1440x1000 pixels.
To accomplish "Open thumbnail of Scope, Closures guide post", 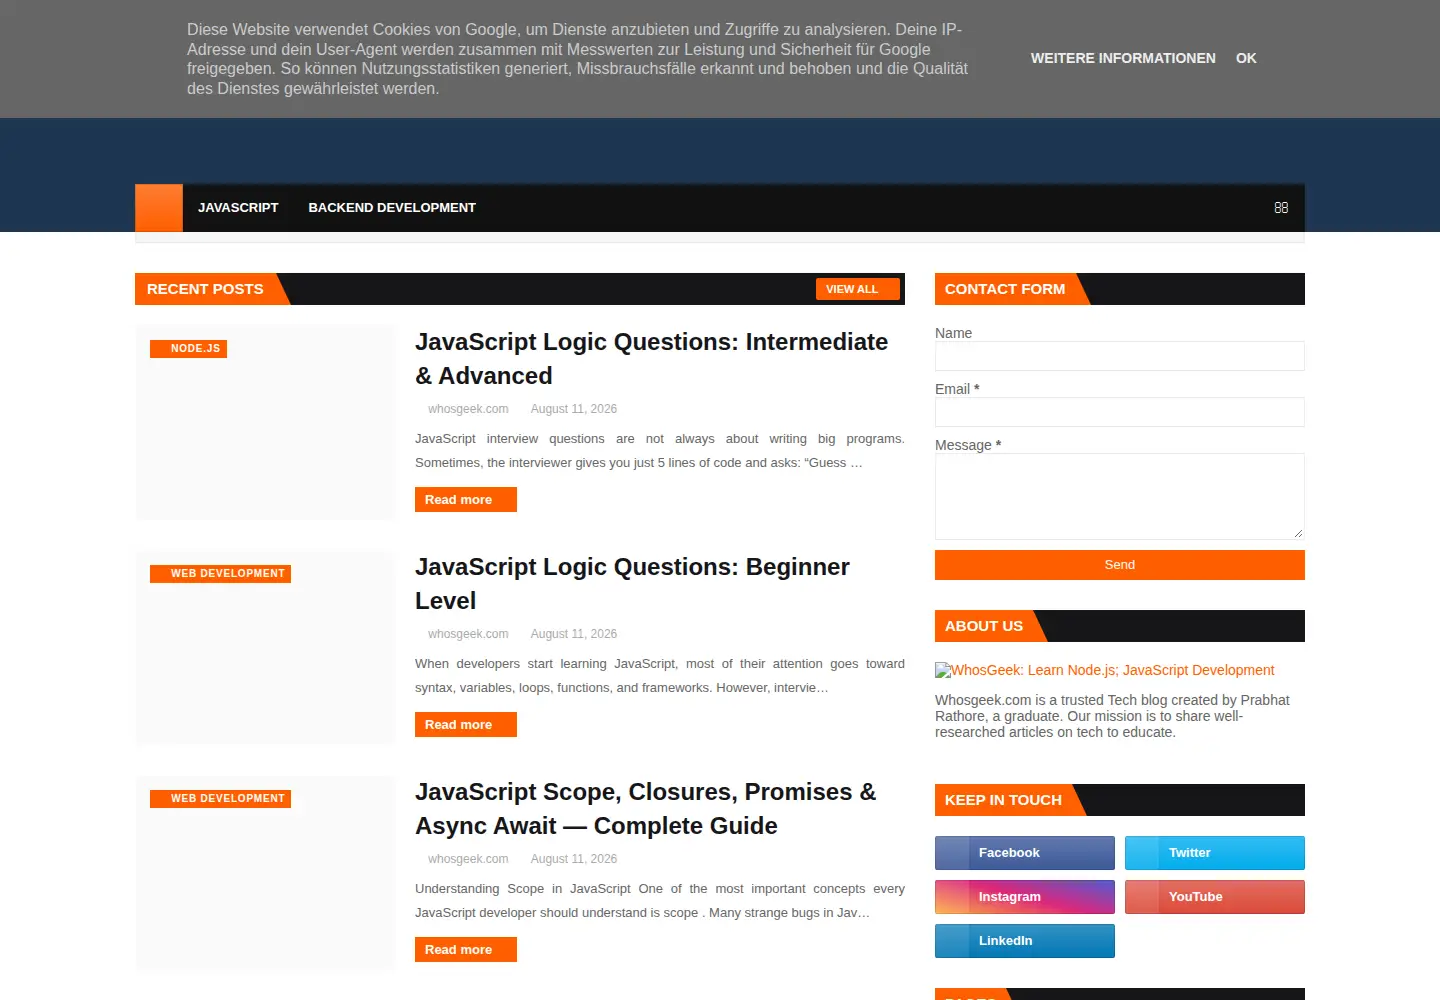I will click(x=265, y=871).
